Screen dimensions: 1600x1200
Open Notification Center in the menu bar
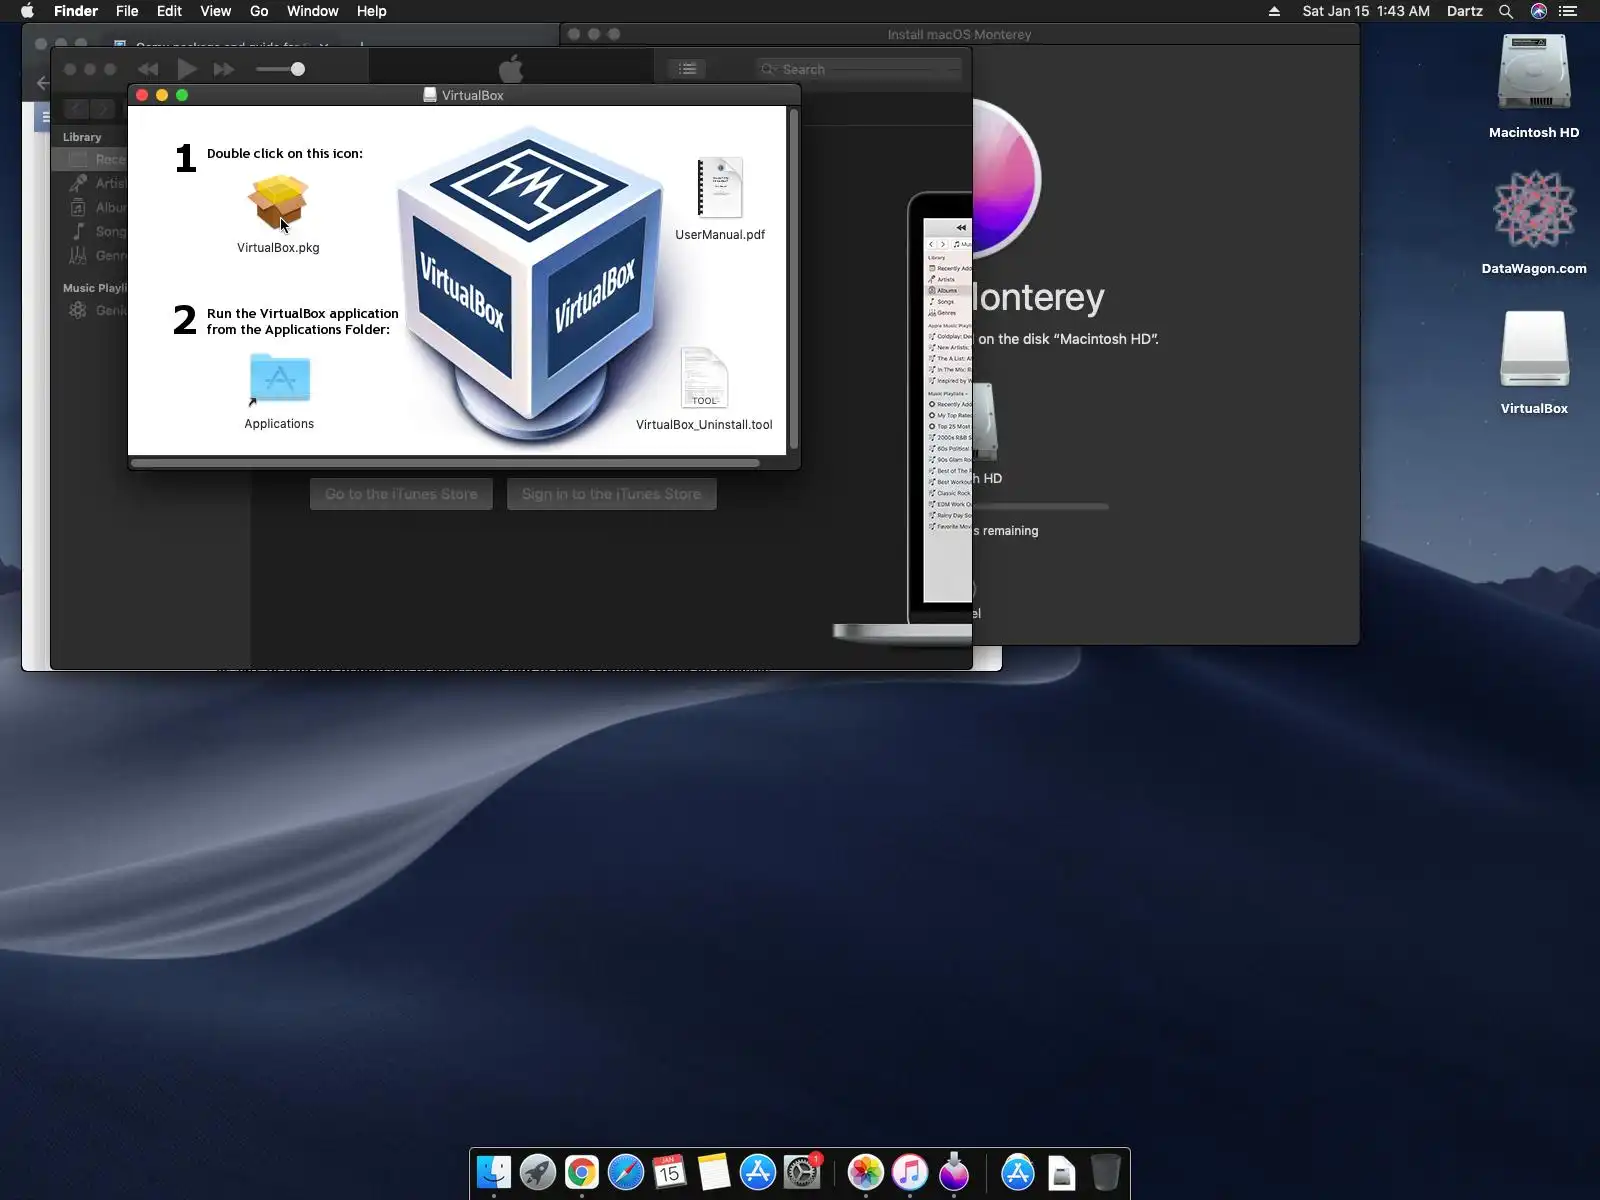point(1568,11)
